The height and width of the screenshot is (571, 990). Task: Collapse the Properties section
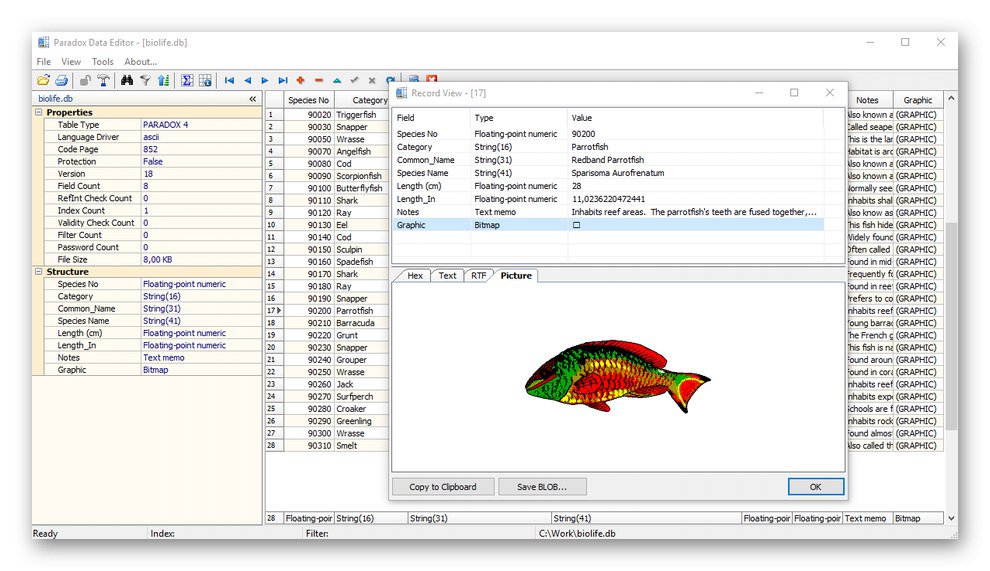coord(39,113)
